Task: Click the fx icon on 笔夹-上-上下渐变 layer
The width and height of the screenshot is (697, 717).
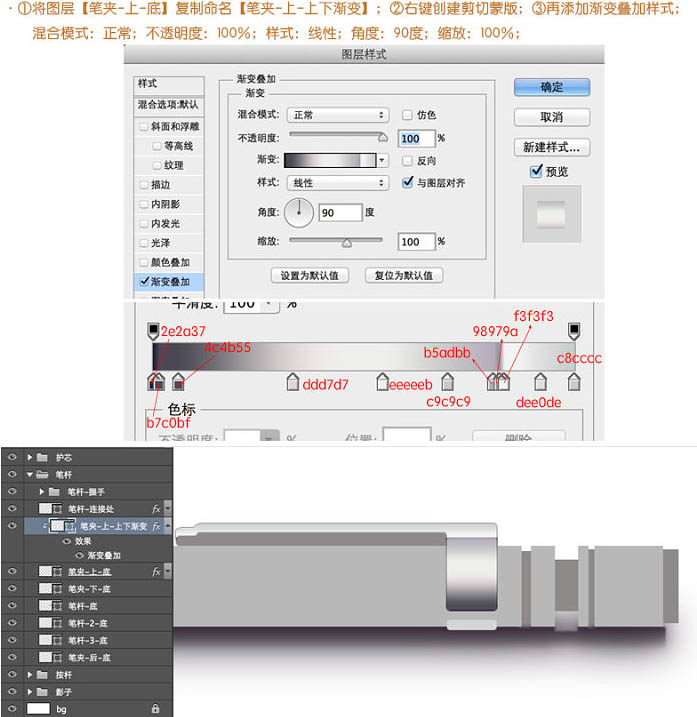Action: click(x=156, y=526)
